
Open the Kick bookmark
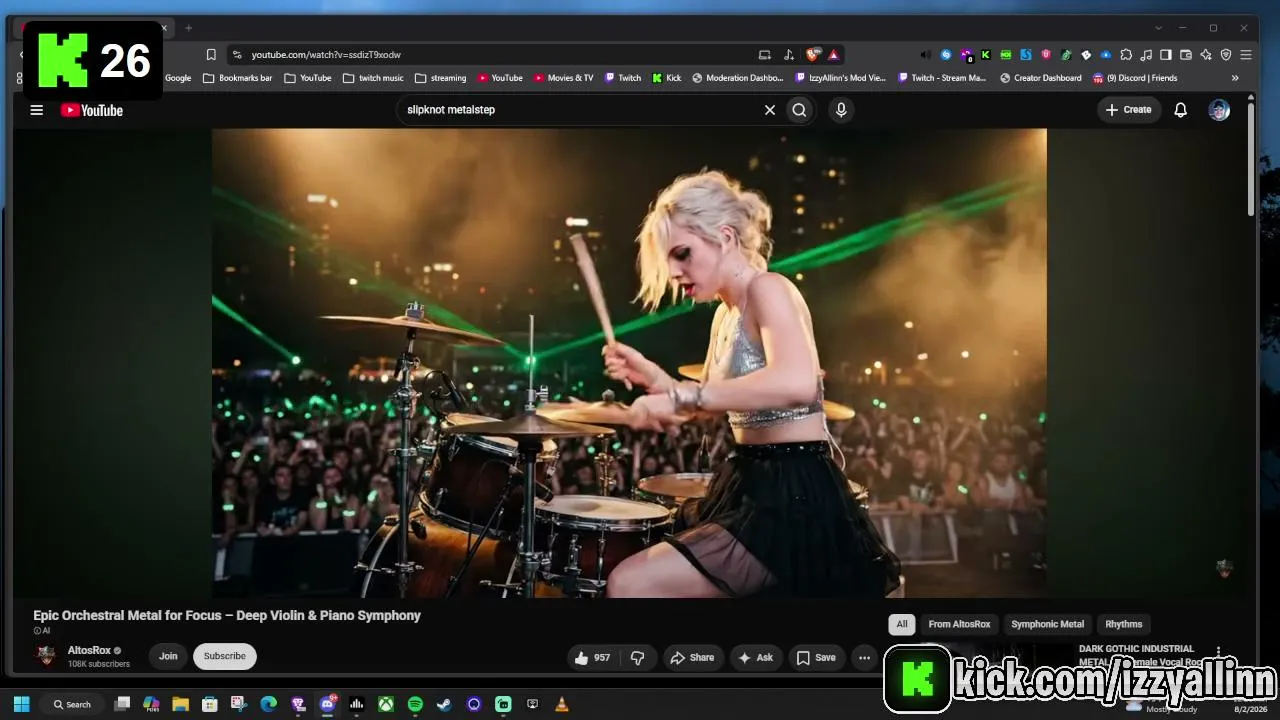coord(667,78)
